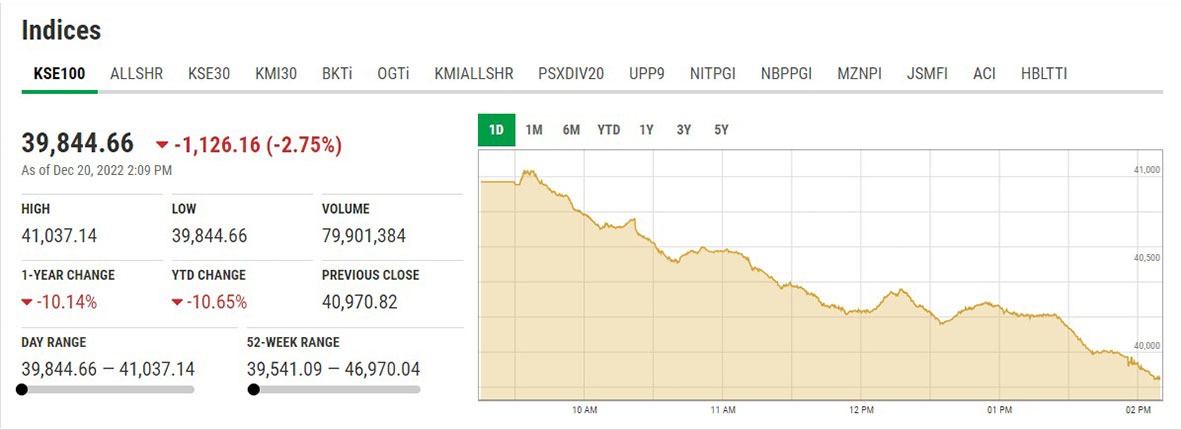This screenshot has height=430, width=1181.
Task: Select the KMI30 index tab
Action: [x=277, y=74]
